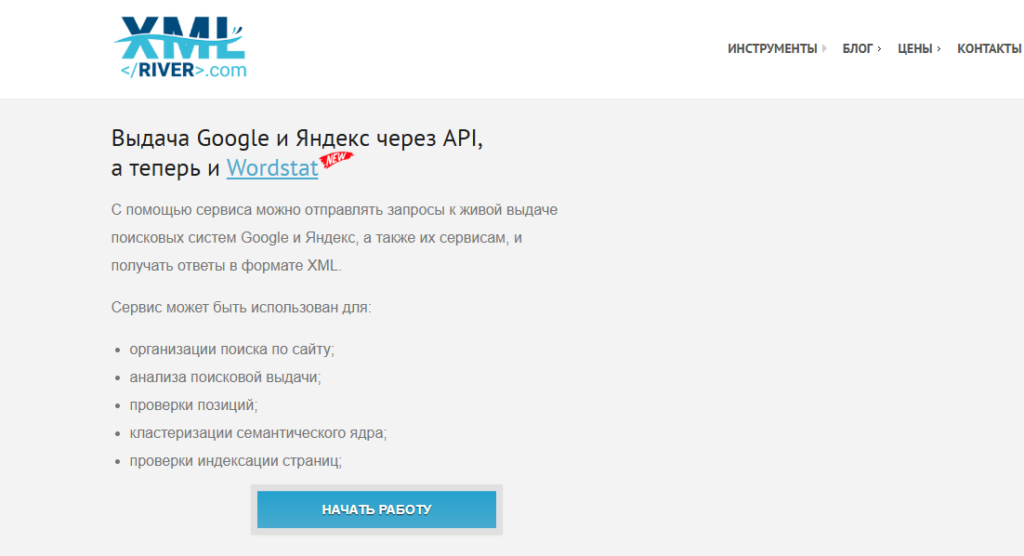Expand the chevron beside ЦЕНЫ
1024x556 pixels.
point(938,48)
